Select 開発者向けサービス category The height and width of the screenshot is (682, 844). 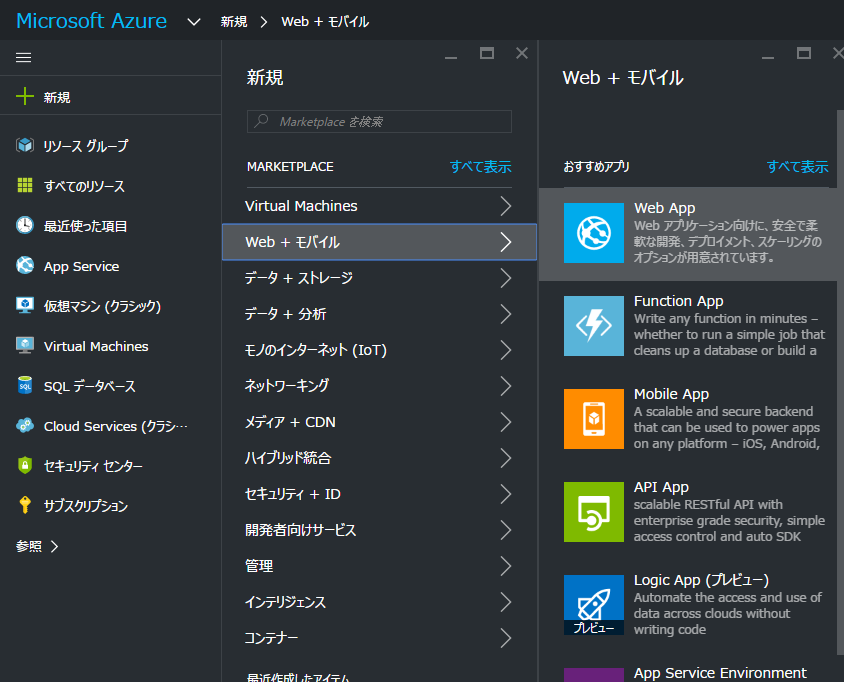click(x=379, y=530)
